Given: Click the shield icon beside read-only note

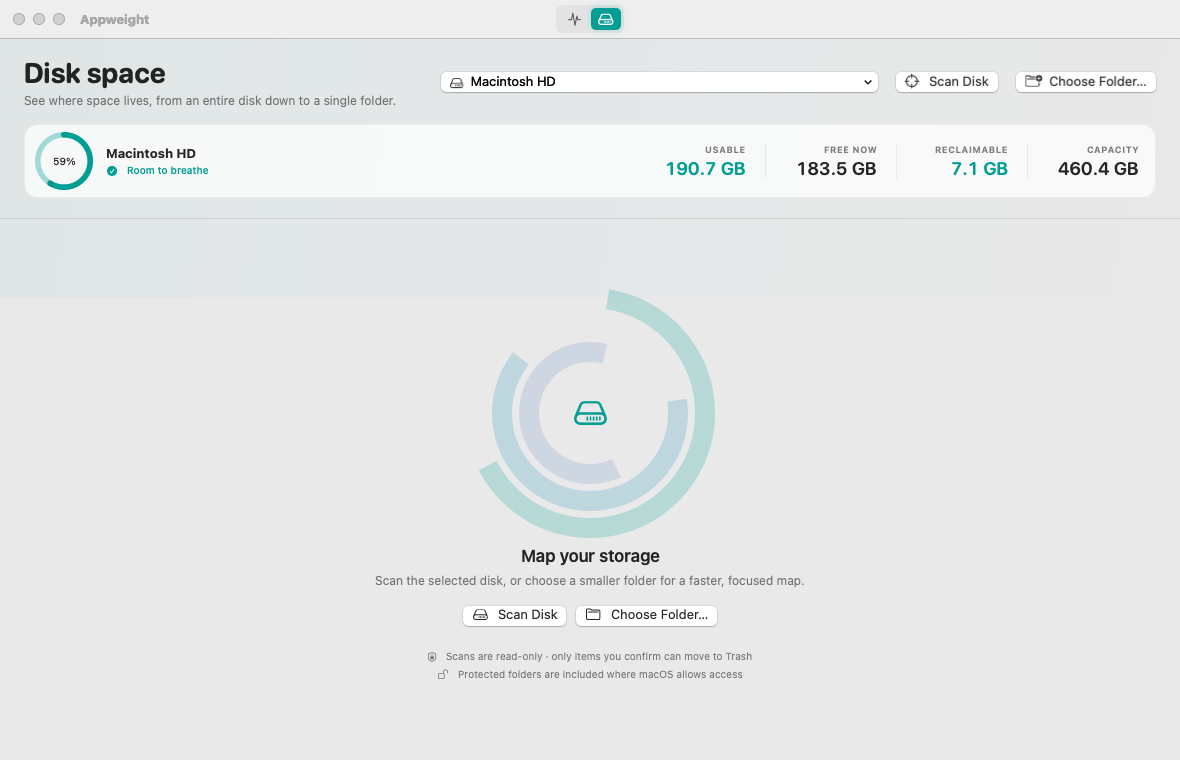Looking at the screenshot, I should 432,657.
